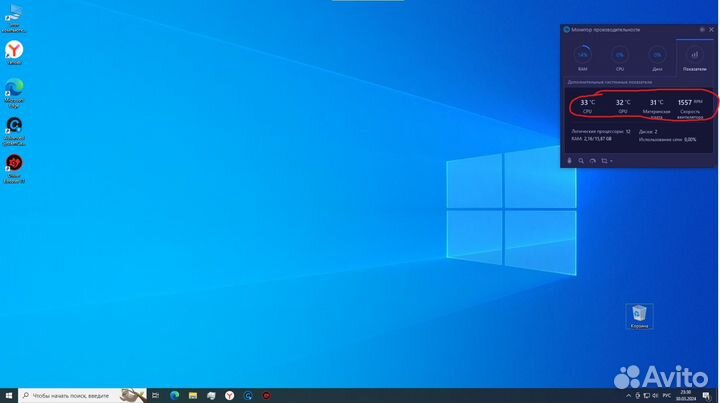Open the Yandex browser desktop shortcut
The width and height of the screenshot is (720, 403).
tap(15, 51)
